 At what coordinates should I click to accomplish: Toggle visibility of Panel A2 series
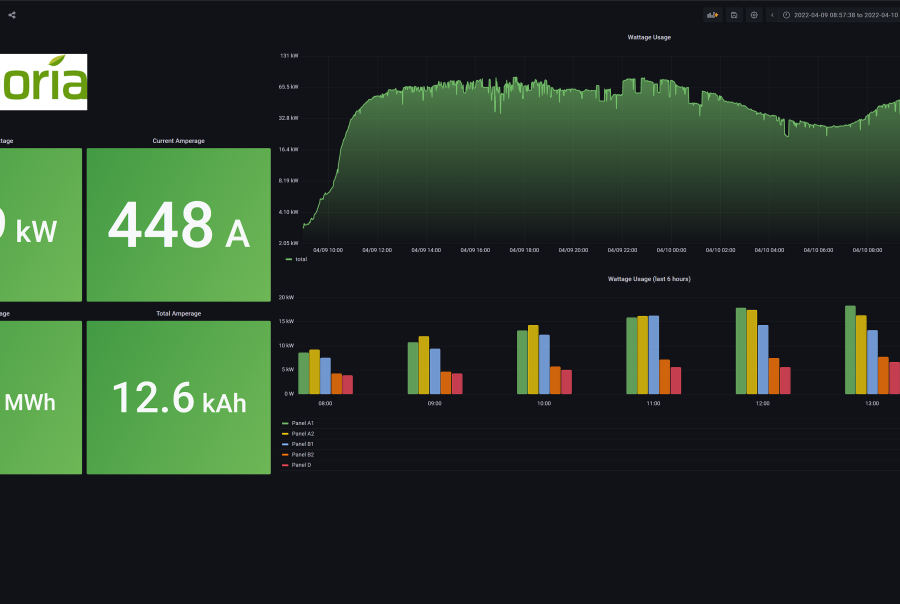(301, 434)
